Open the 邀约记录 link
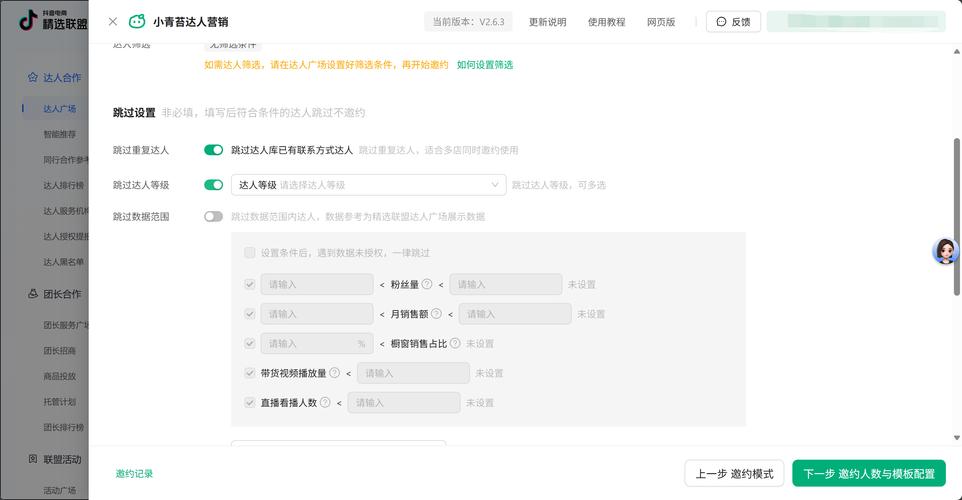Image resolution: width=962 pixels, height=500 pixels. coord(134,474)
